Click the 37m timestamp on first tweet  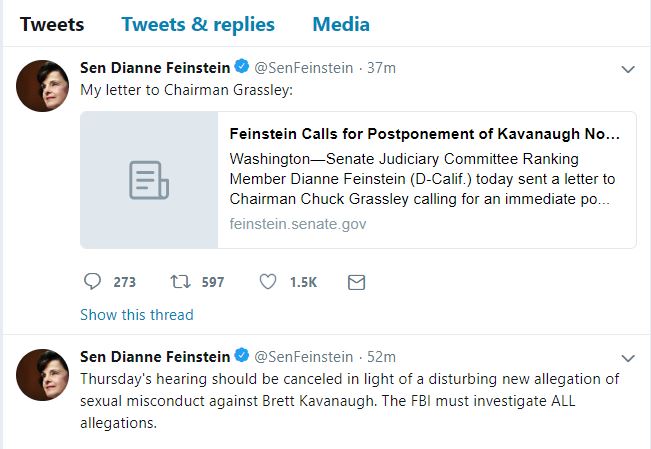coord(382,69)
